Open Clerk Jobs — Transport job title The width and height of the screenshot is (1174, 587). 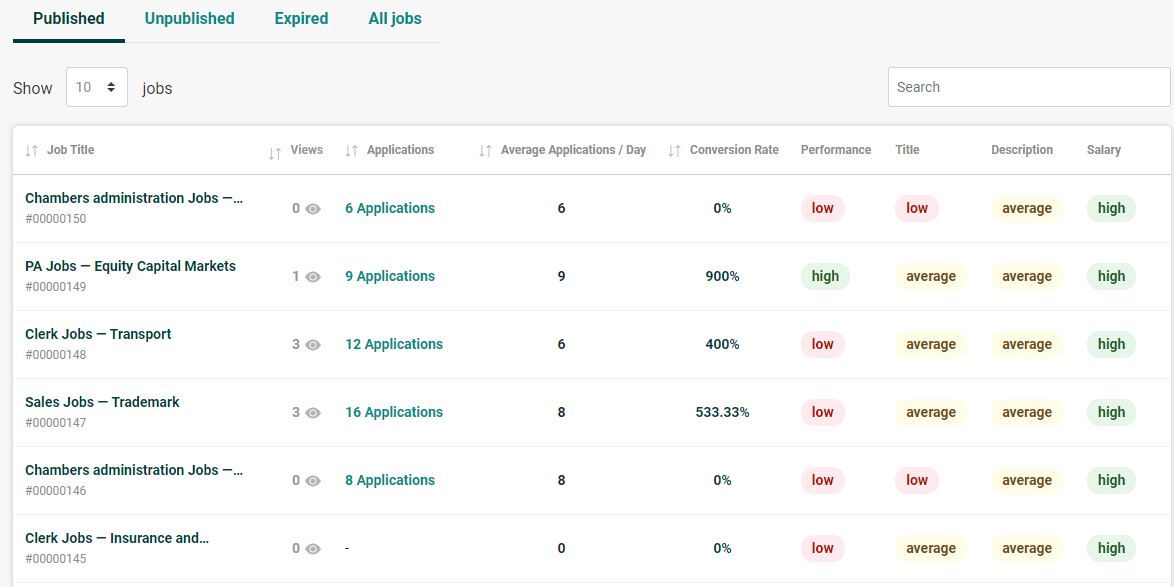click(x=98, y=334)
